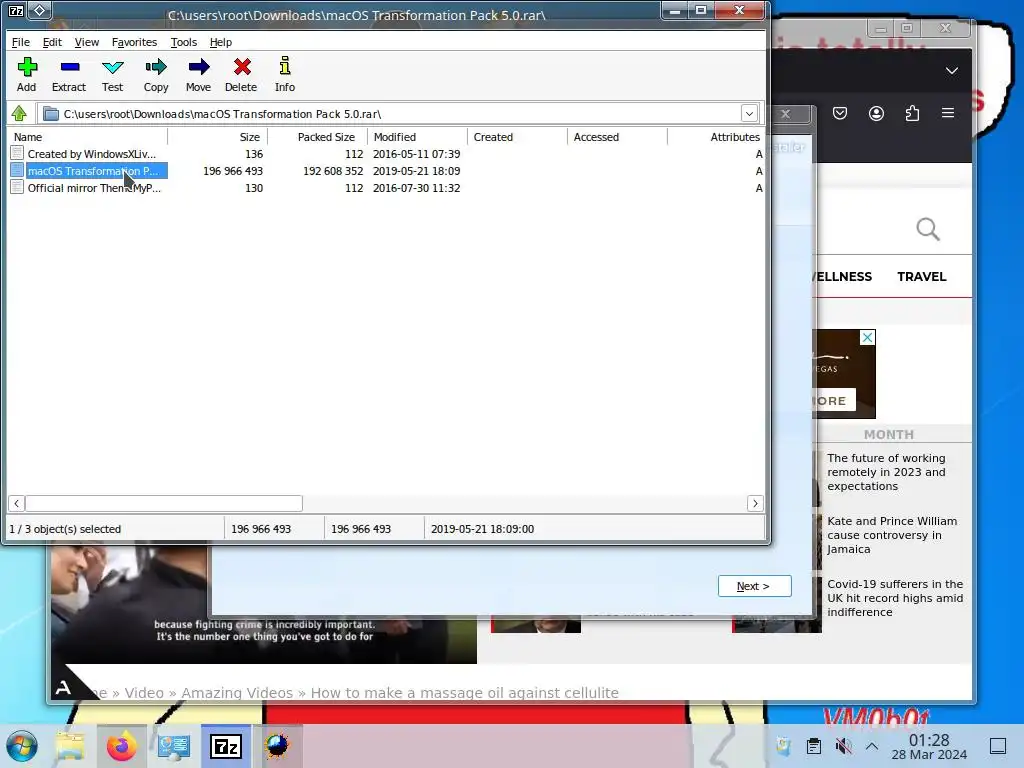
Task: Switch to Firefox in the taskbar
Action: pos(121,746)
